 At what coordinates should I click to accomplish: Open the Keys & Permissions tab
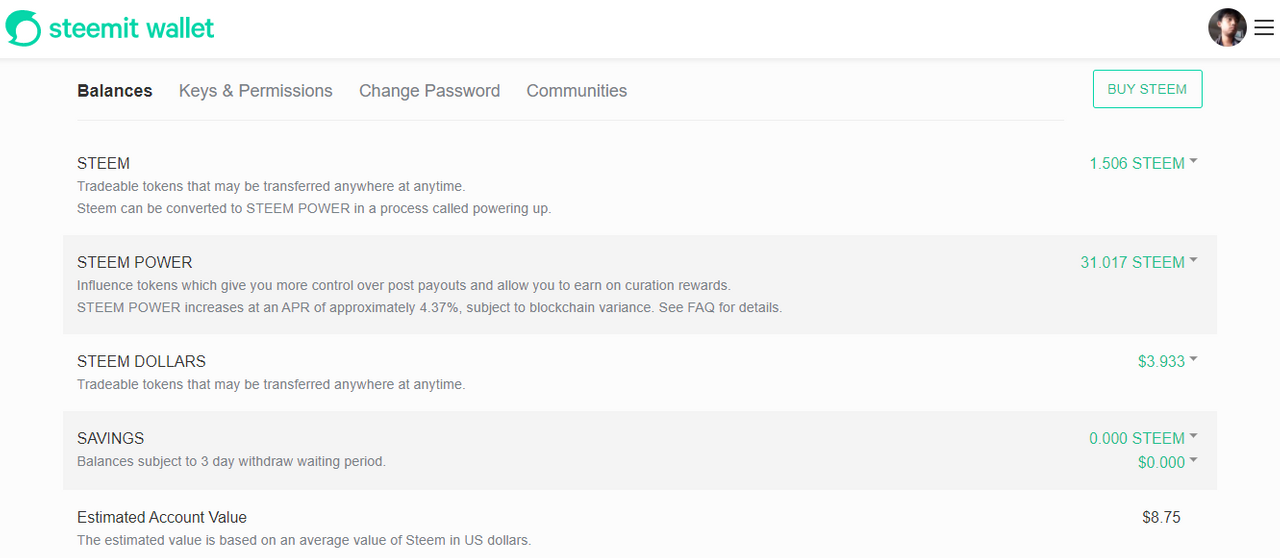tap(256, 91)
